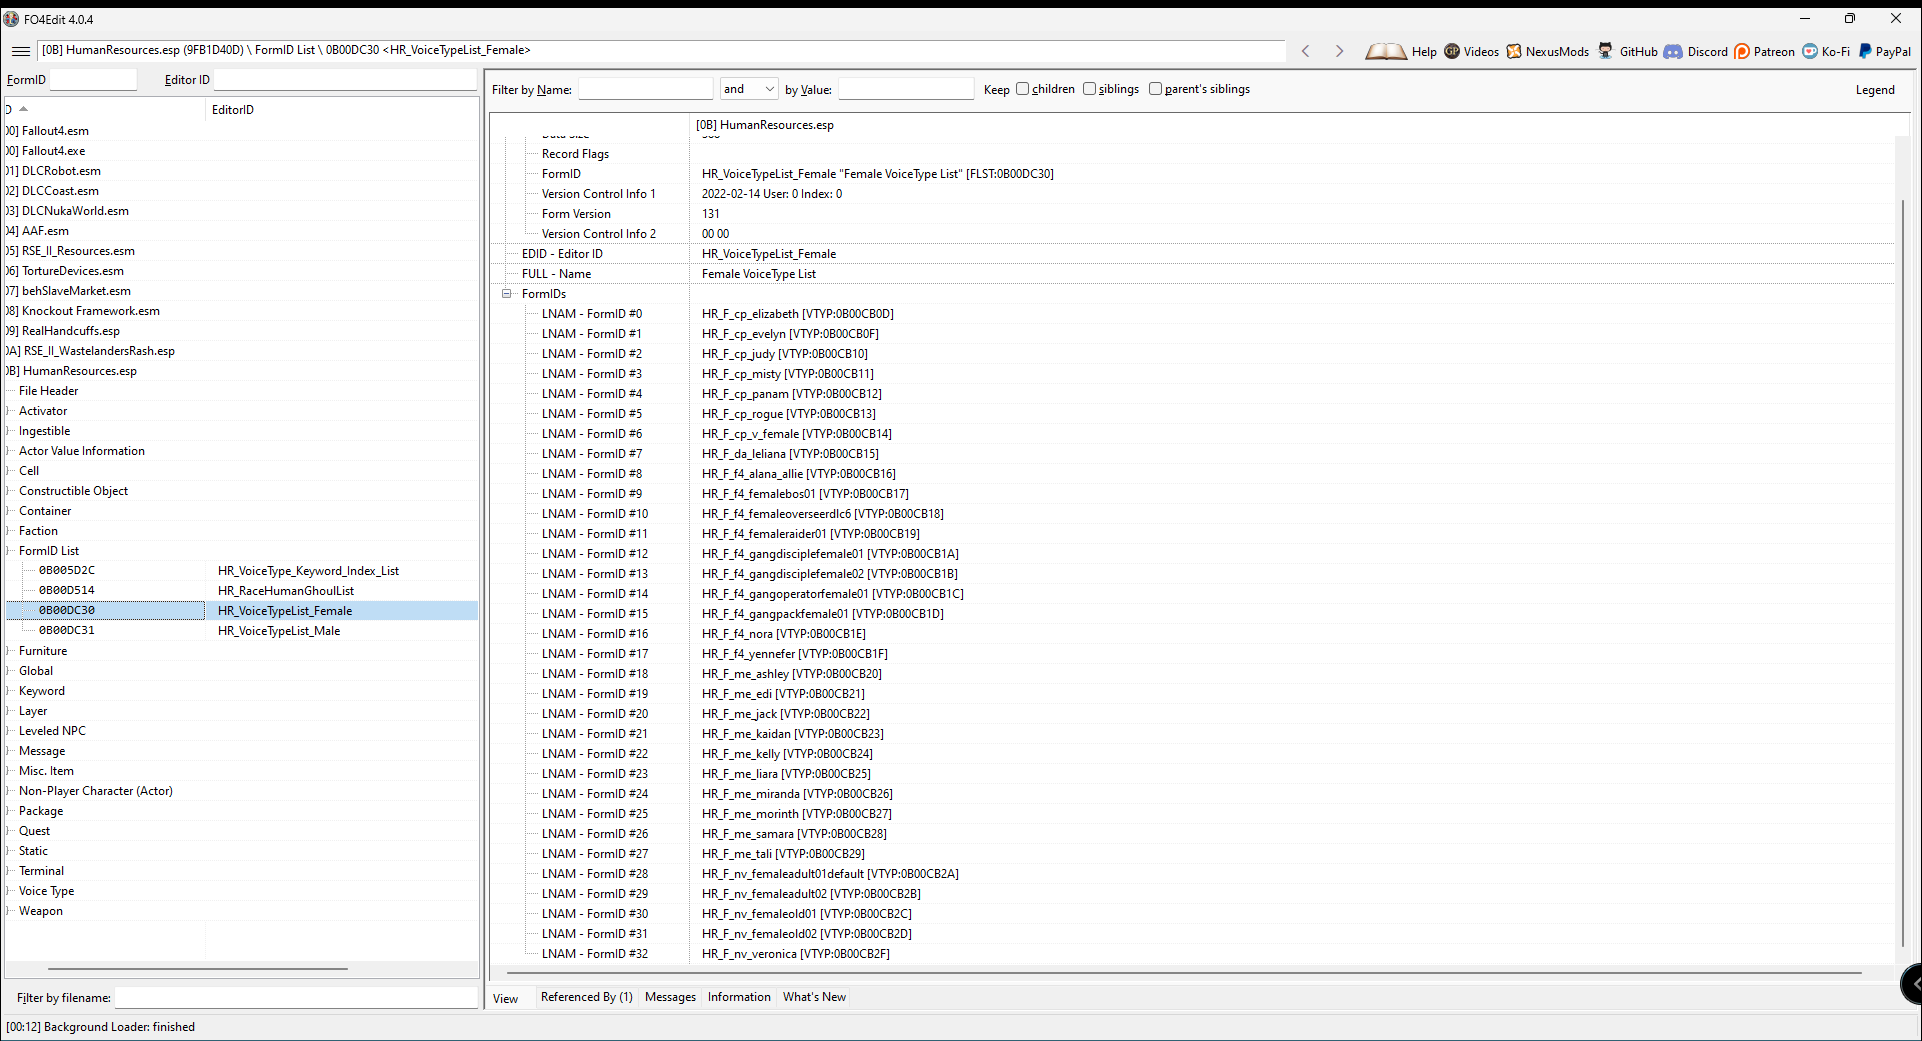This screenshot has height=1041, width=1922.
Task: Enable the Keep siblings checkbox
Action: pos(1089,89)
